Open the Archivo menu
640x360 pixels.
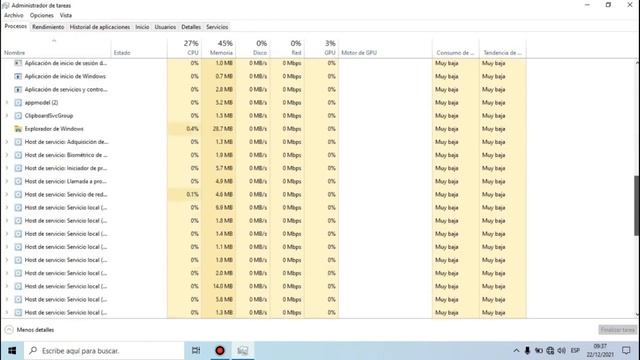(13, 15)
